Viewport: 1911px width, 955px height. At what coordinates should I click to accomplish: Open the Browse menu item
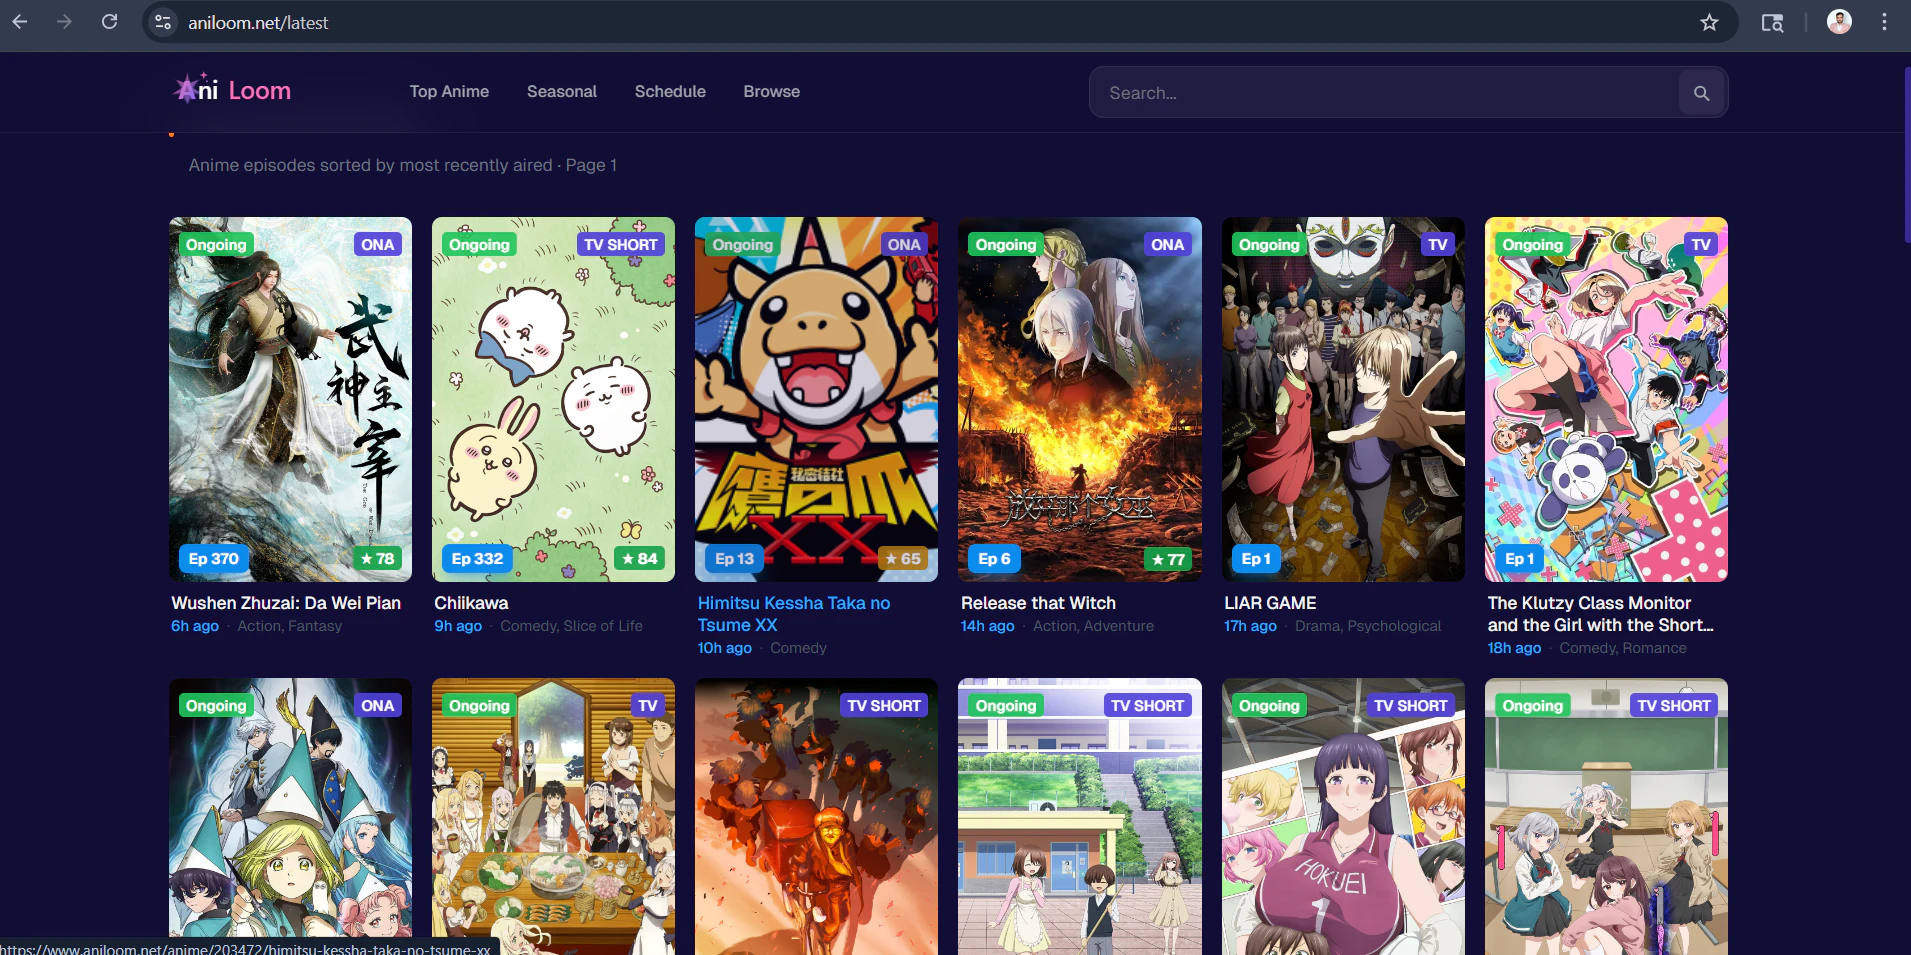tap(771, 91)
